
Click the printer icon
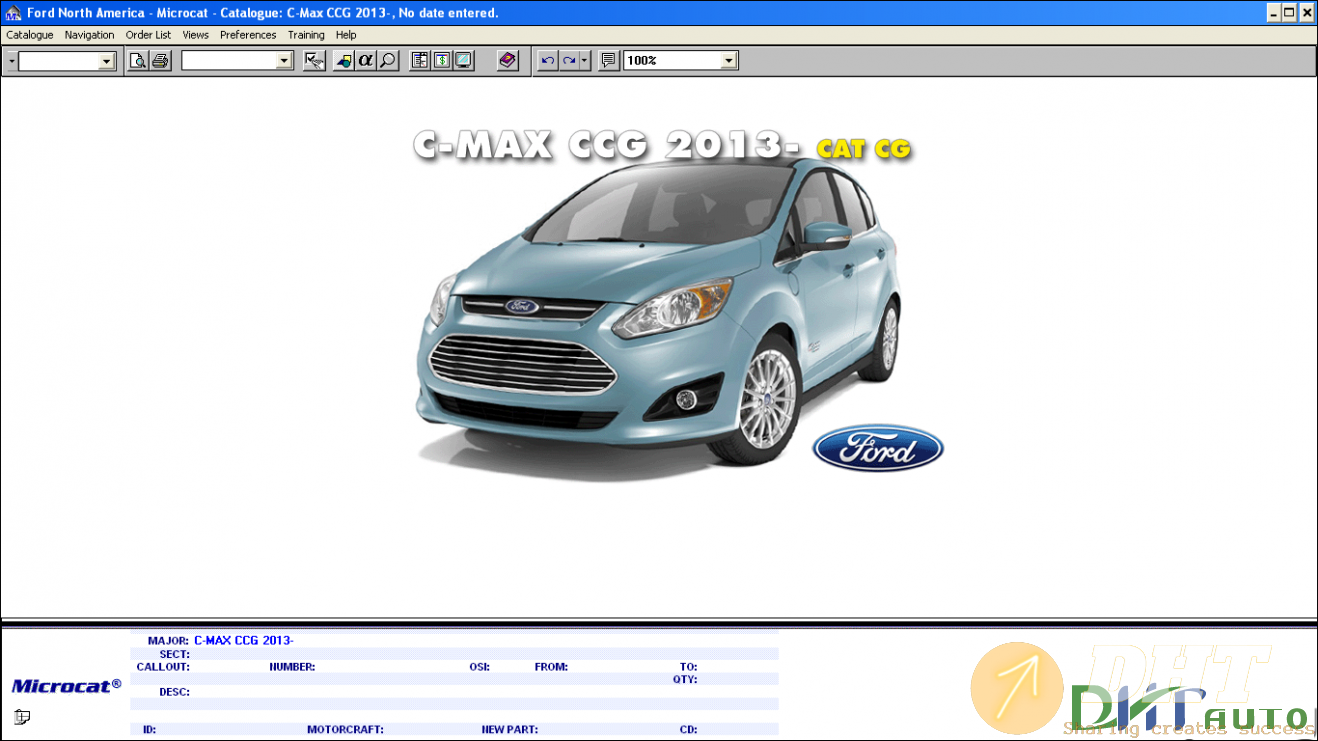[x=160, y=61]
